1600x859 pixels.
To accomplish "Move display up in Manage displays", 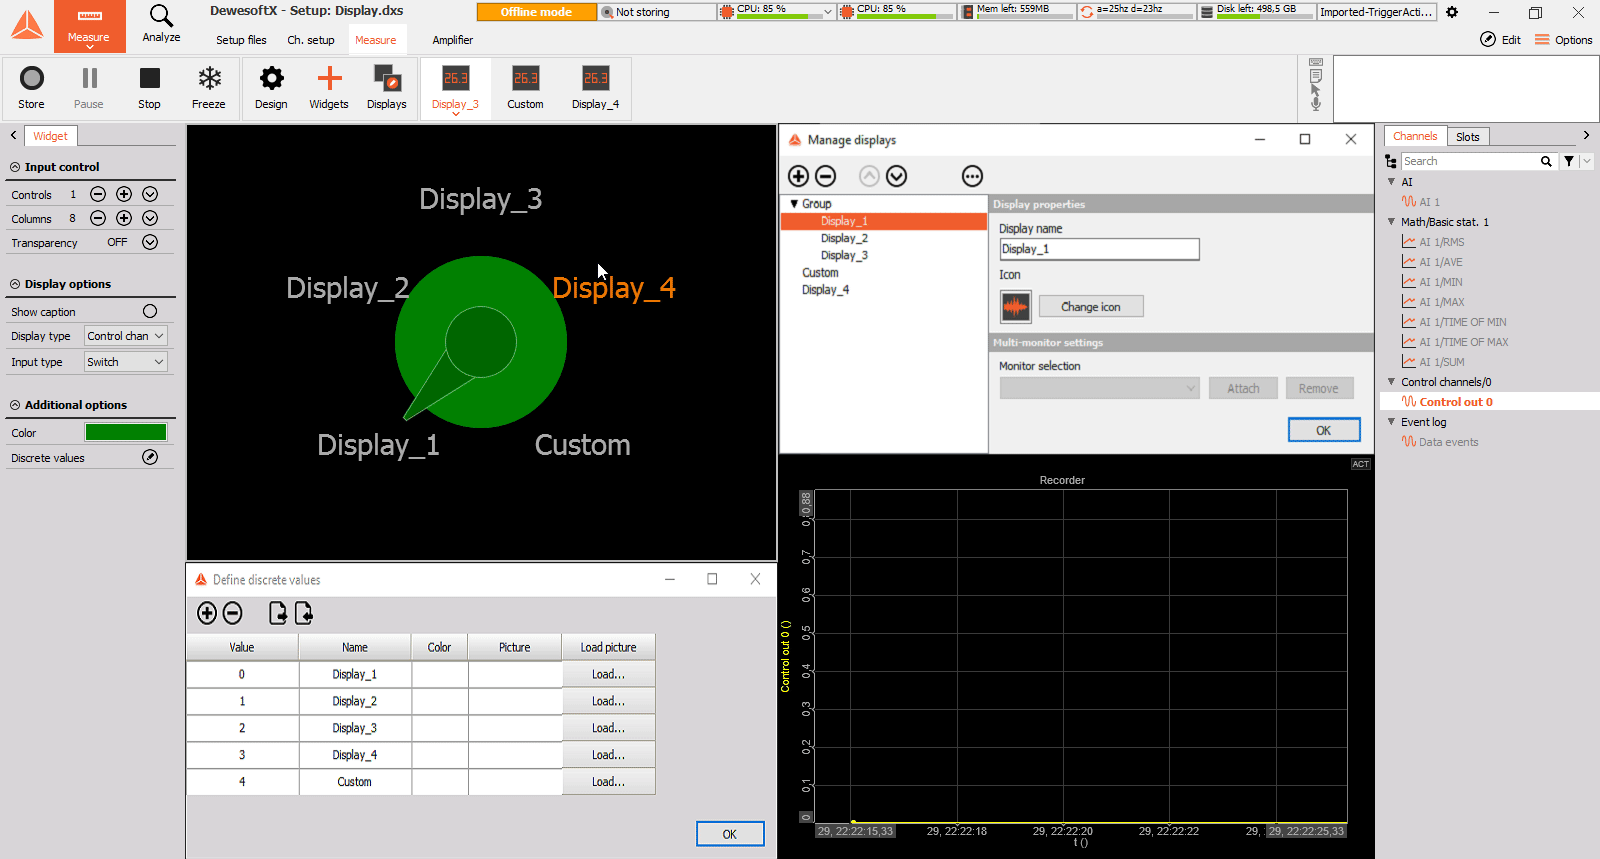I will [870, 176].
